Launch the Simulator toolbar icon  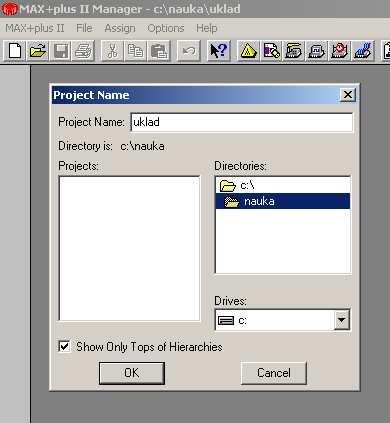tap(317, 51)
